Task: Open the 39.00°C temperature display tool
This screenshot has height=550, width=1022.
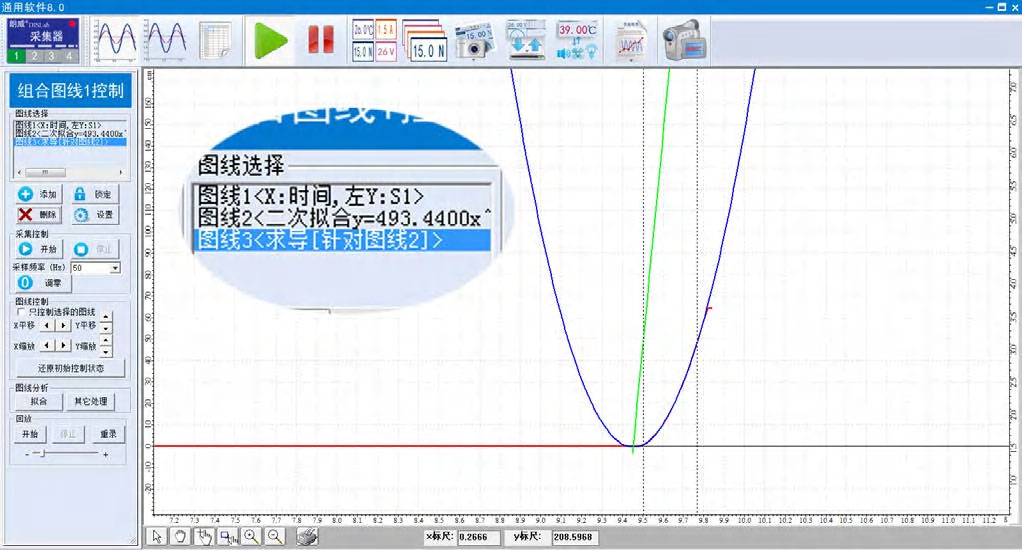Action: point(576,40)
